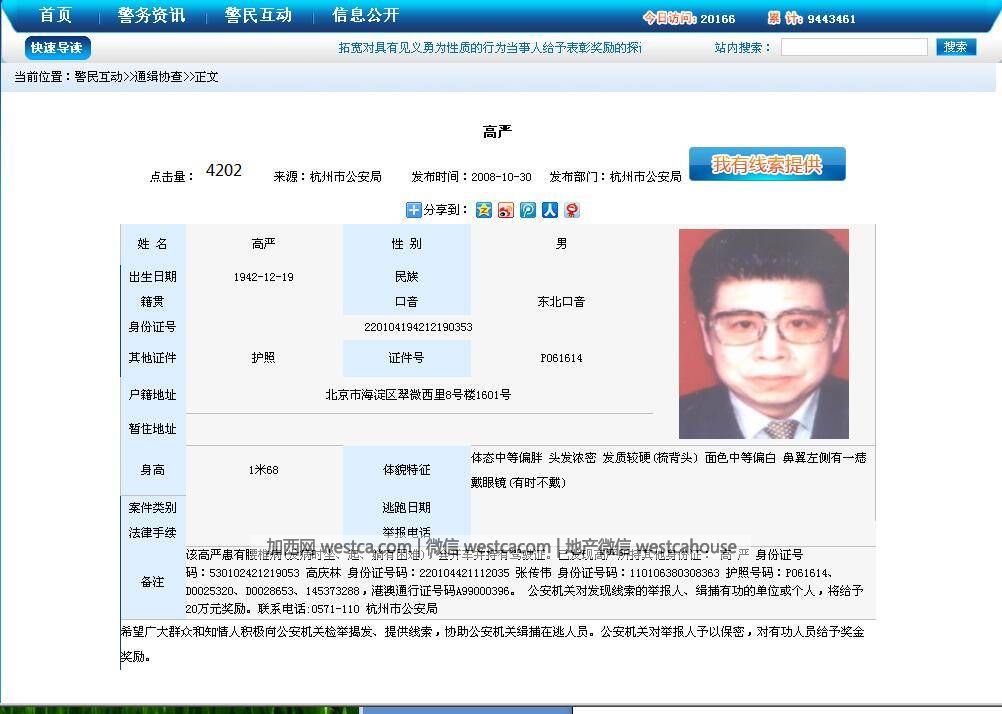
Task: Click the blue plus share icon
Action: 413,210
